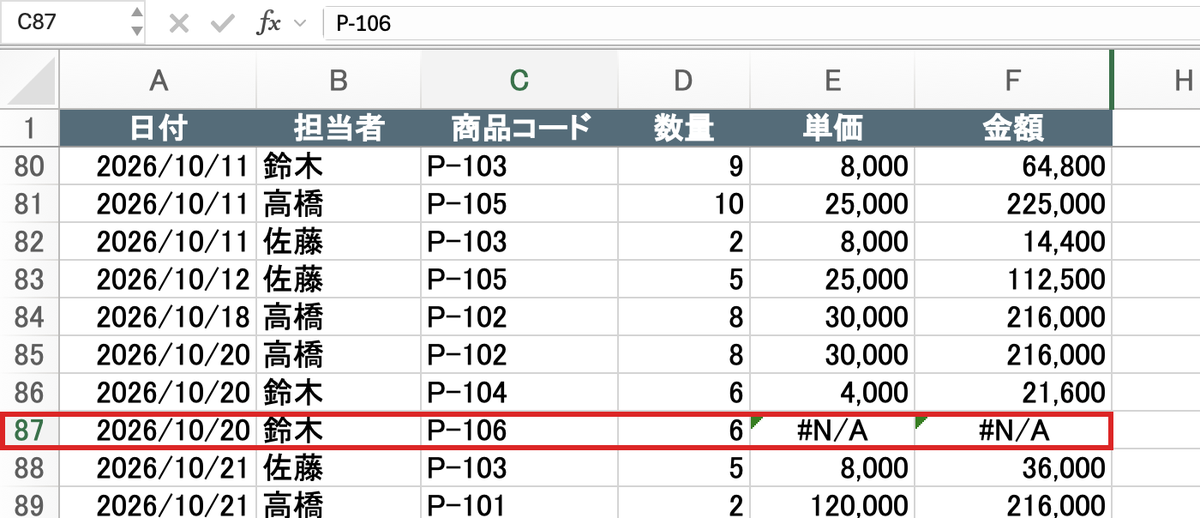Click quantity 10 in row 81

683,203
